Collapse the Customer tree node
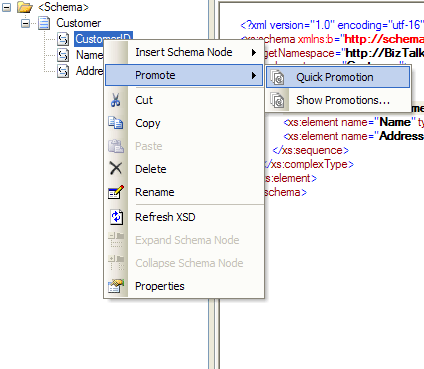Screen dimensions: 424x369 (25, 23)
